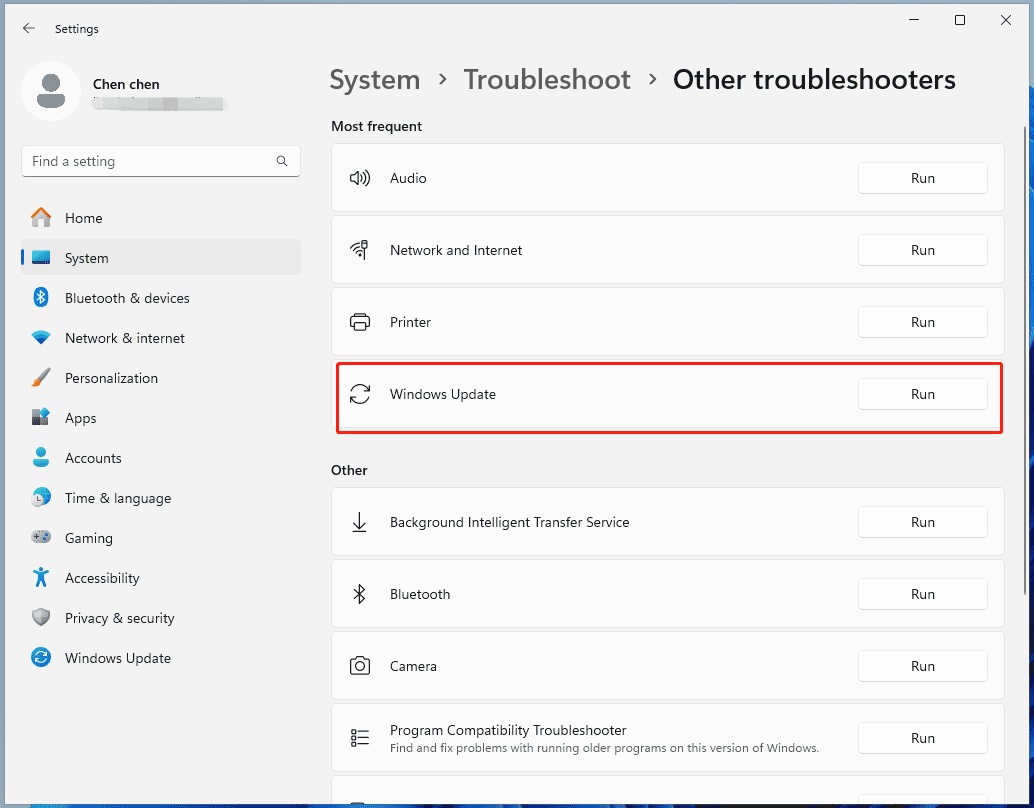Image resolution: width=1034 pixels, height=808 pixels.
Task: Run the Audio troubleshooter
Action: pos(921,177)
